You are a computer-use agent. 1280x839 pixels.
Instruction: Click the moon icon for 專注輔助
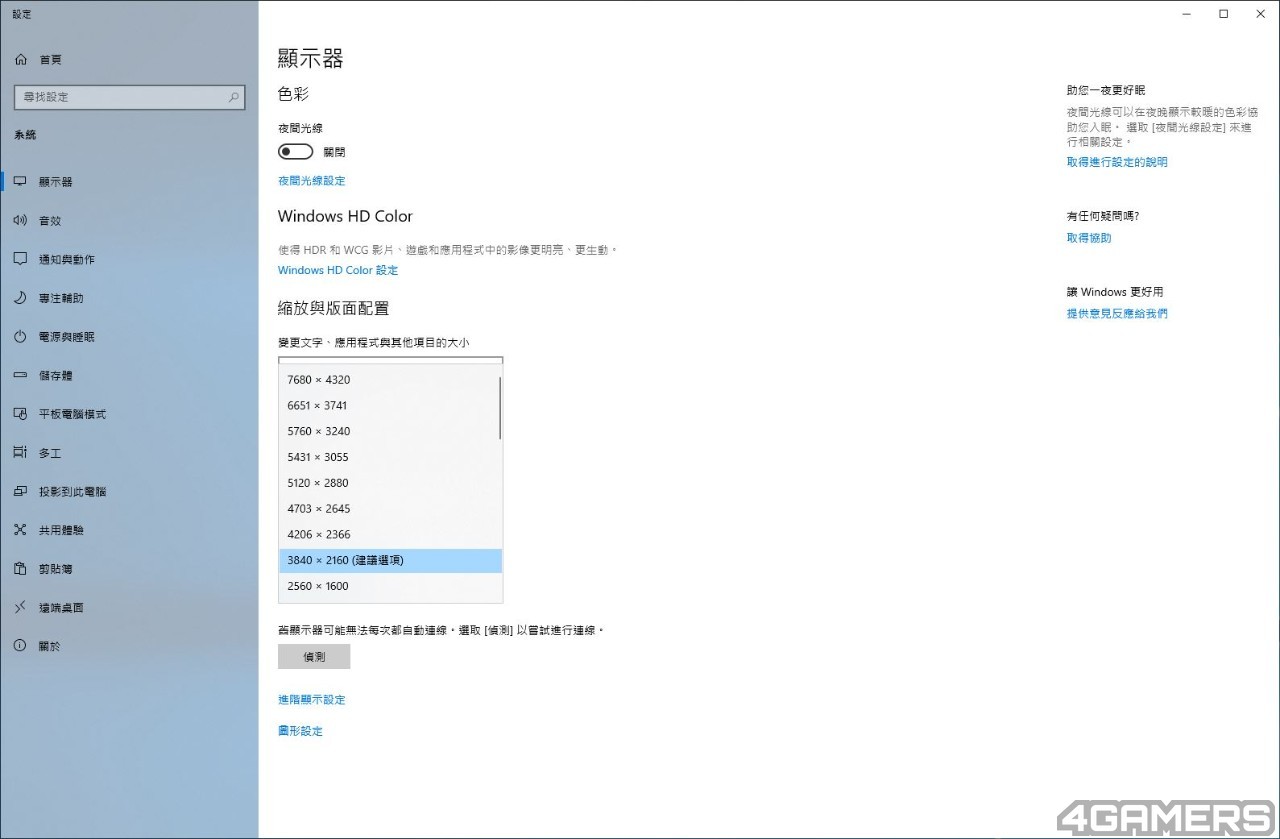(20, 298)
